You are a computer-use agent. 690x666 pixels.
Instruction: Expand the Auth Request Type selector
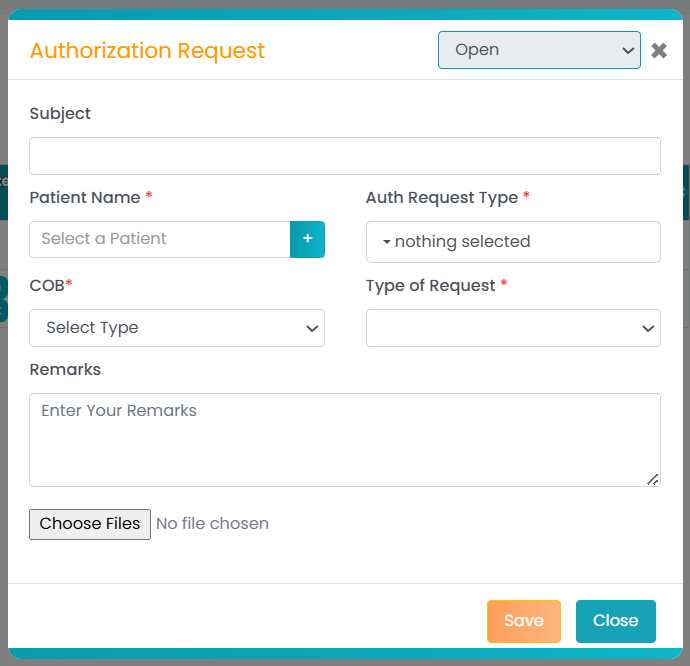[513, 242]
